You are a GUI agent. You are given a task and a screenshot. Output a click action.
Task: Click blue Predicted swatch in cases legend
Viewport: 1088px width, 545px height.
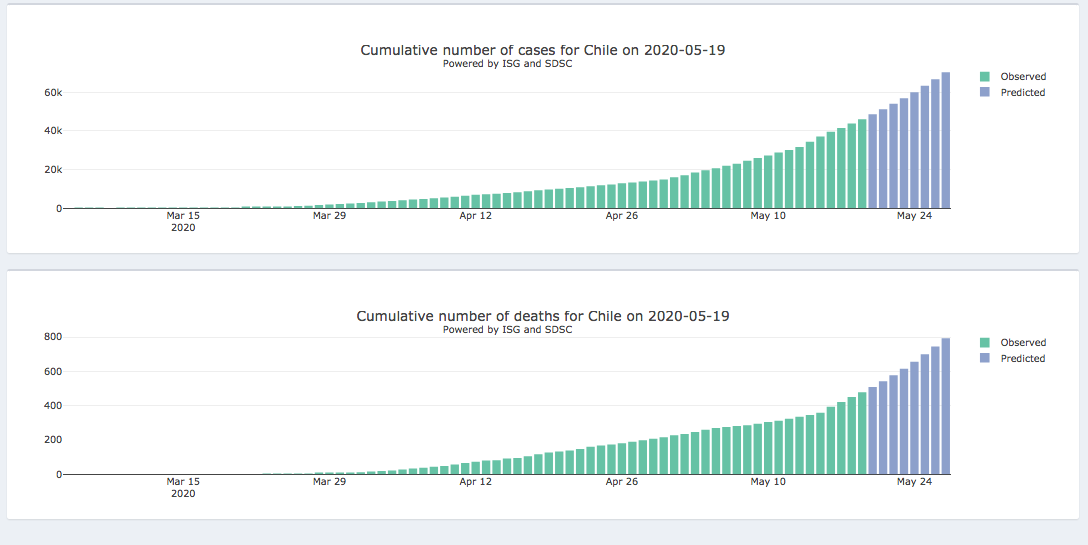click(985, 92)
